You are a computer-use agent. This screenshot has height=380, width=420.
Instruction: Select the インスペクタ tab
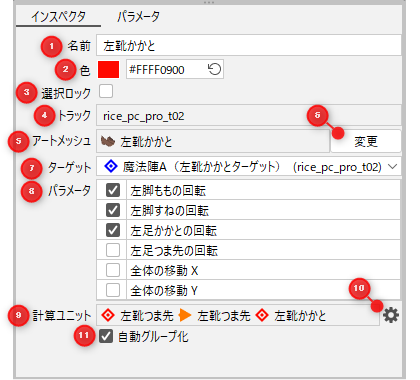[58, 16]
